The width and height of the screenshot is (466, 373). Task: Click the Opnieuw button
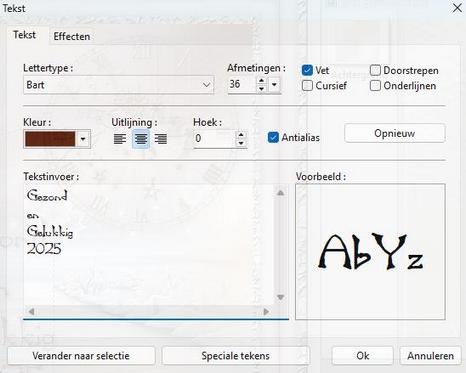click(395, 133)
